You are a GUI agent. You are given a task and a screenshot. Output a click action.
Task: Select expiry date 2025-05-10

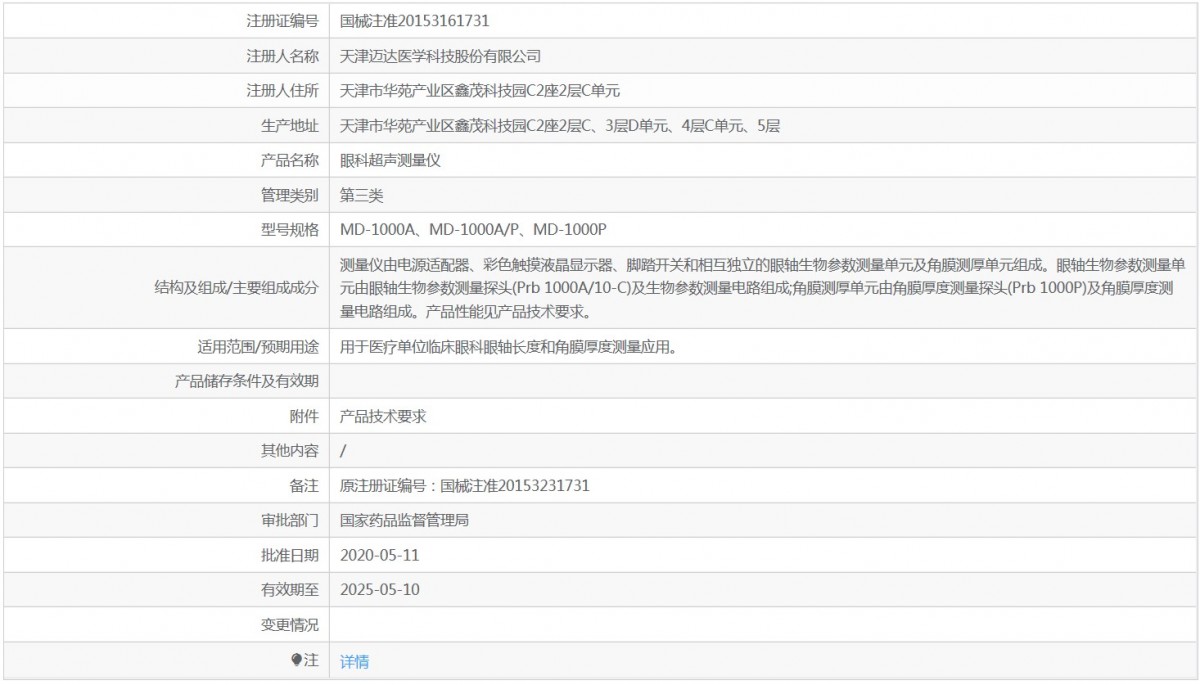tap(380, 590)
